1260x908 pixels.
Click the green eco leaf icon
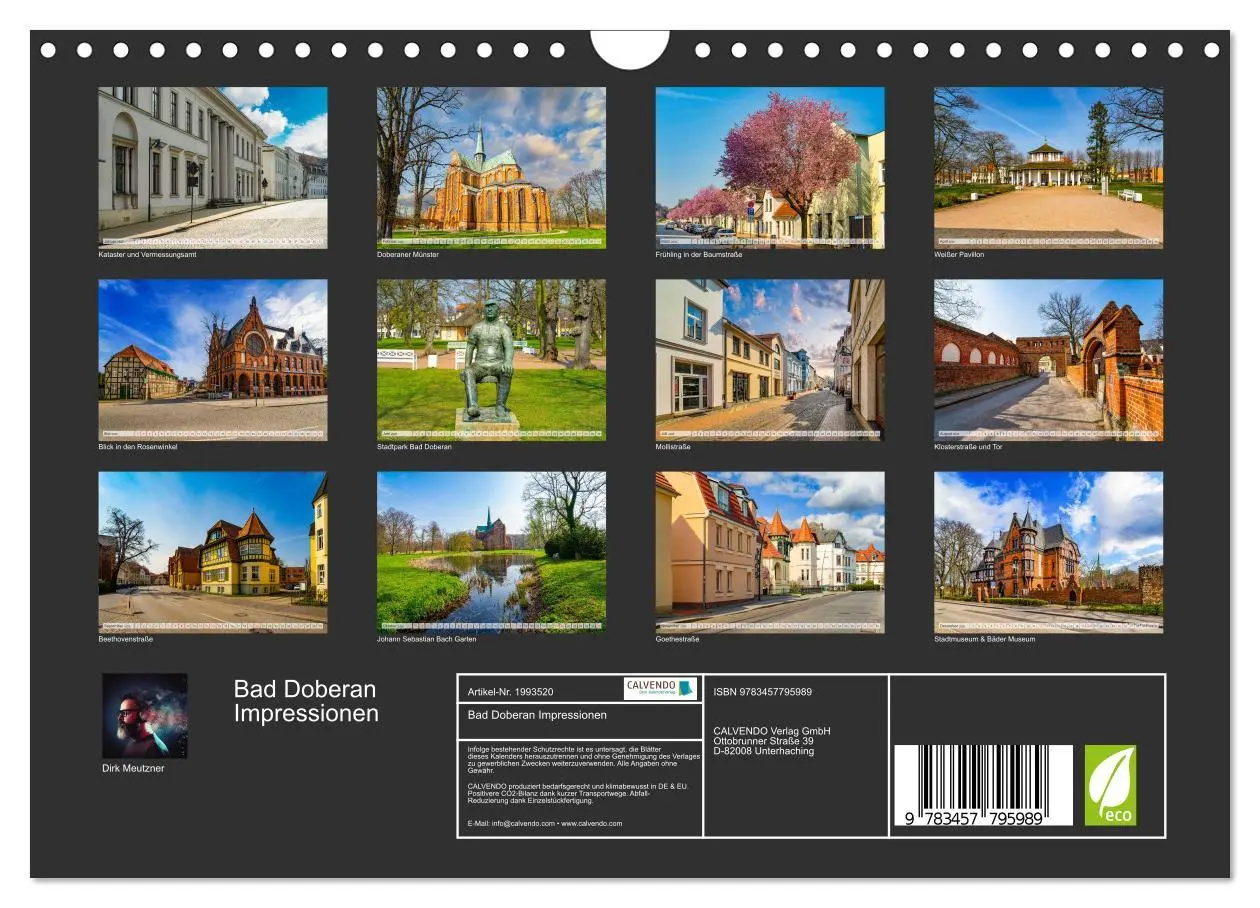[x=1111, y=785]
